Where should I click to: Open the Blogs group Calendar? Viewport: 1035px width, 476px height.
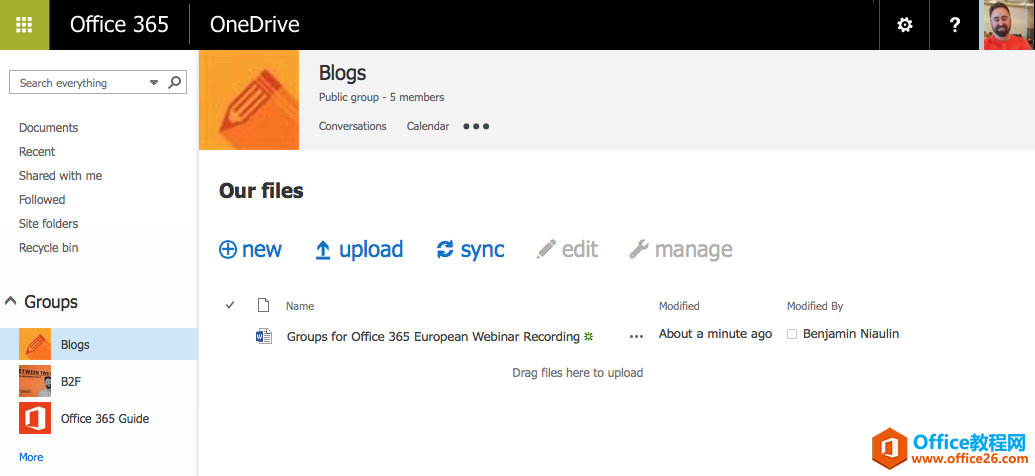428,125
